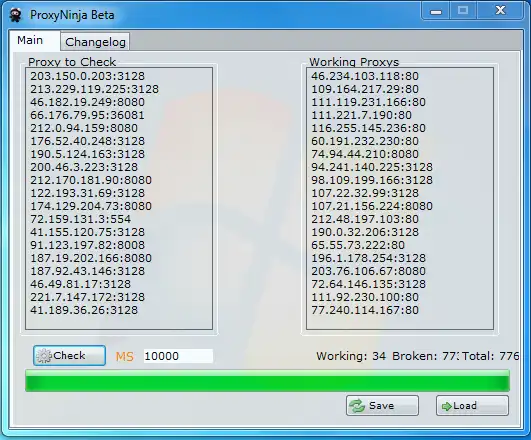Select proxy 66.176.79.95:36081

click(87, 115)
